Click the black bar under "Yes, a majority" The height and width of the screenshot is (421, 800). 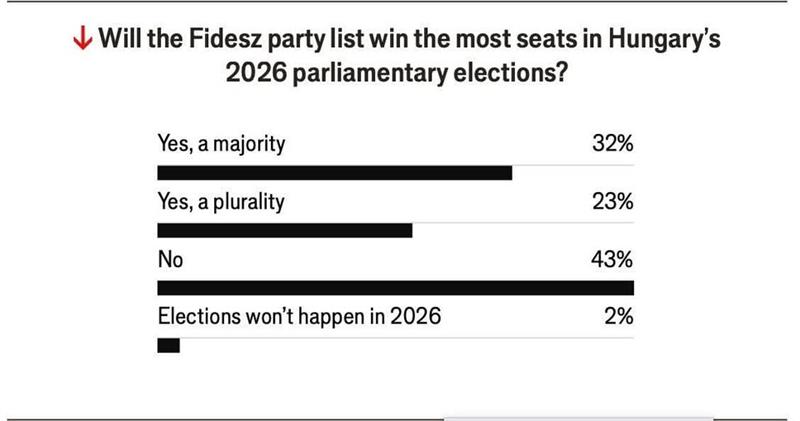[x=335, y=173]
